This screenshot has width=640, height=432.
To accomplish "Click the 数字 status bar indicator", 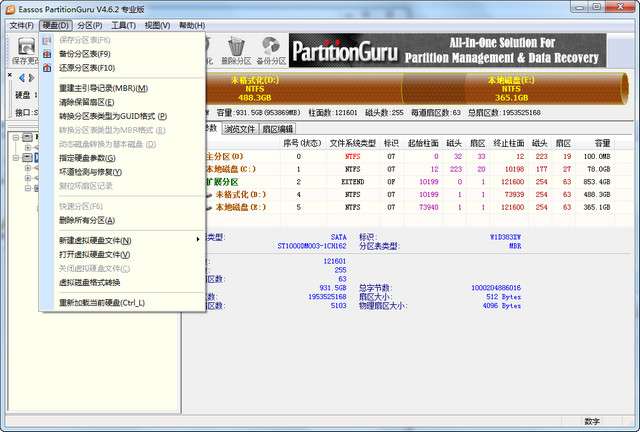I will [x=592, y=421].
